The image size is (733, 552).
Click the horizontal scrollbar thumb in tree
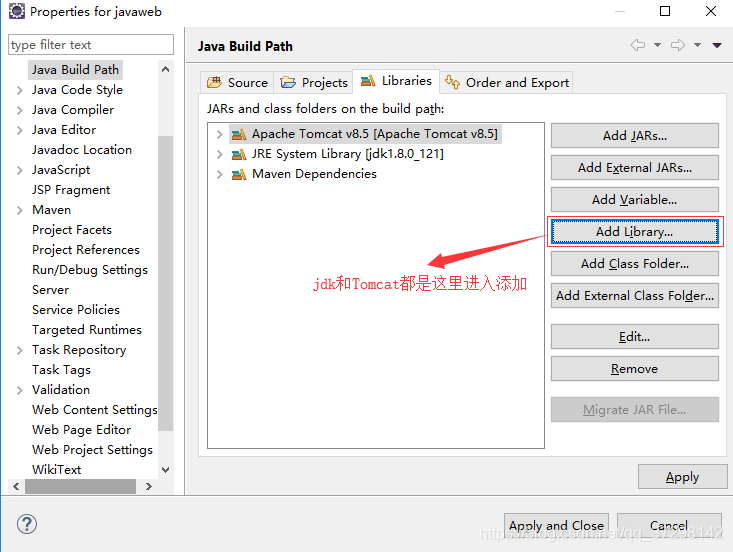pos(80,487)
